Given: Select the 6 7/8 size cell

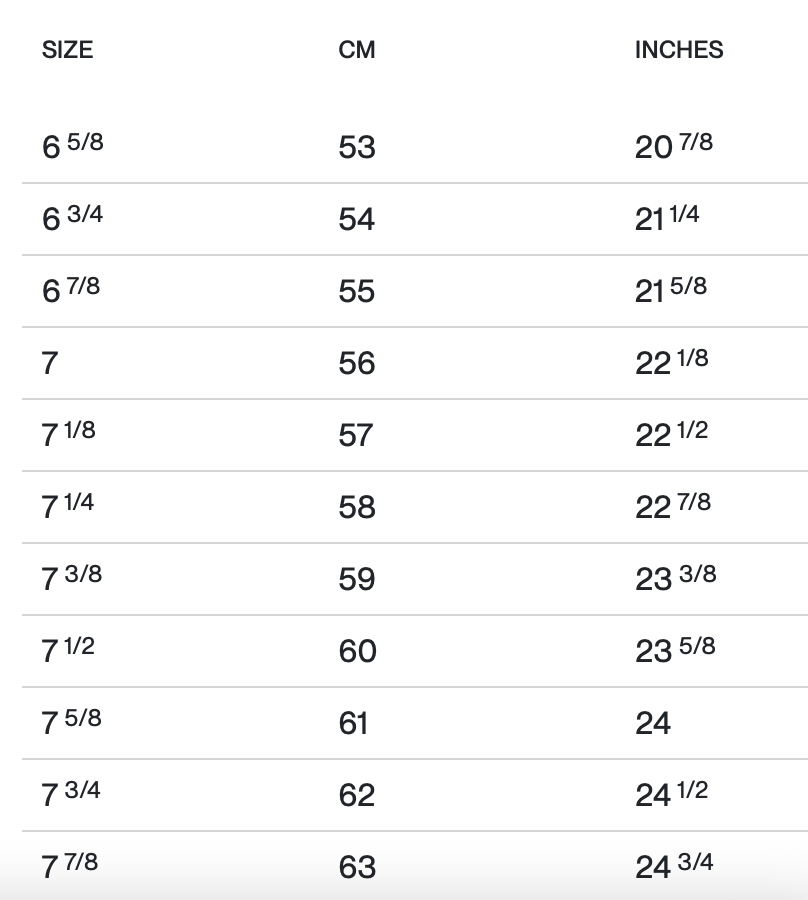Looking at the screenshot, I should coord(71,290).
